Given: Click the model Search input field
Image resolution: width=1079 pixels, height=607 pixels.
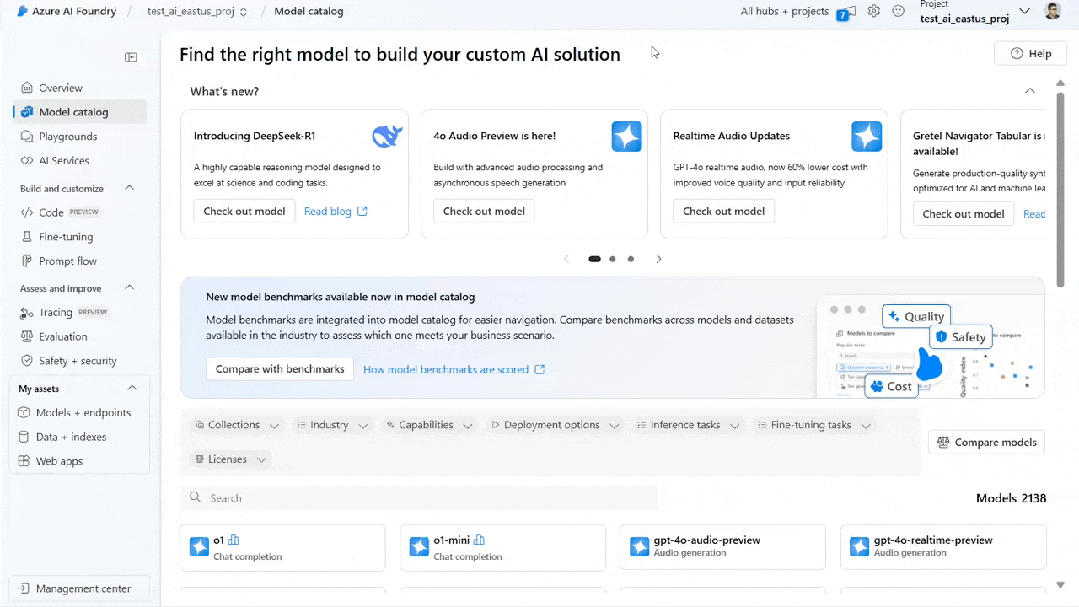Looking at the screenshot, I should tap(420, 498).
